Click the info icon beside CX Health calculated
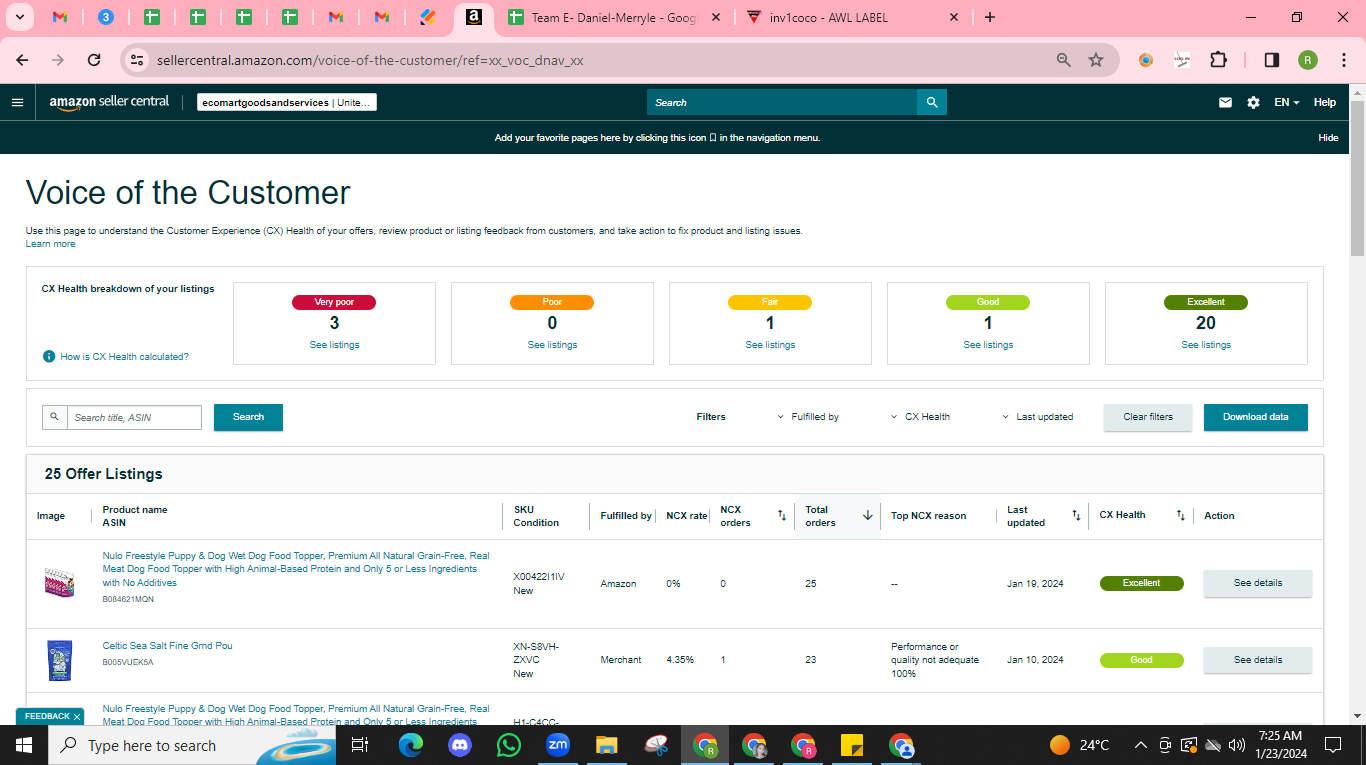This screenshot has width=1366, height=765. coord(49,356)
